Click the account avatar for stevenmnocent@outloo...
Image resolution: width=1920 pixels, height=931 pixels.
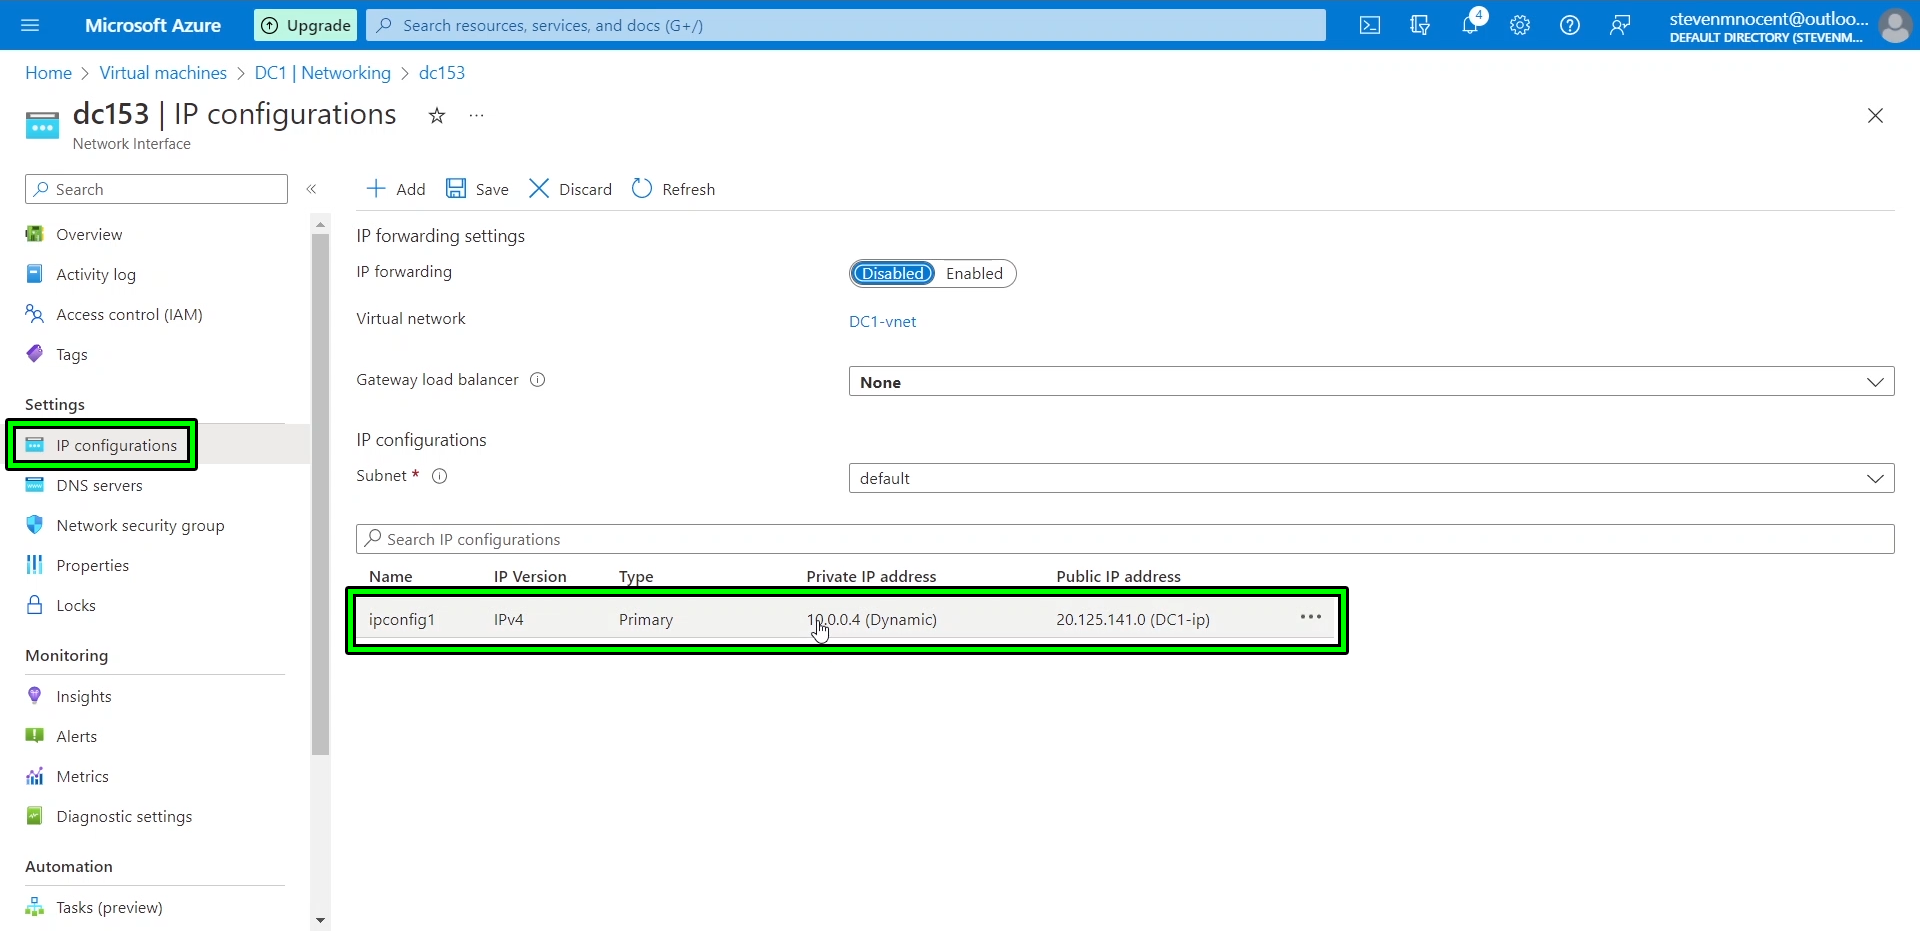click(1896, 25)
